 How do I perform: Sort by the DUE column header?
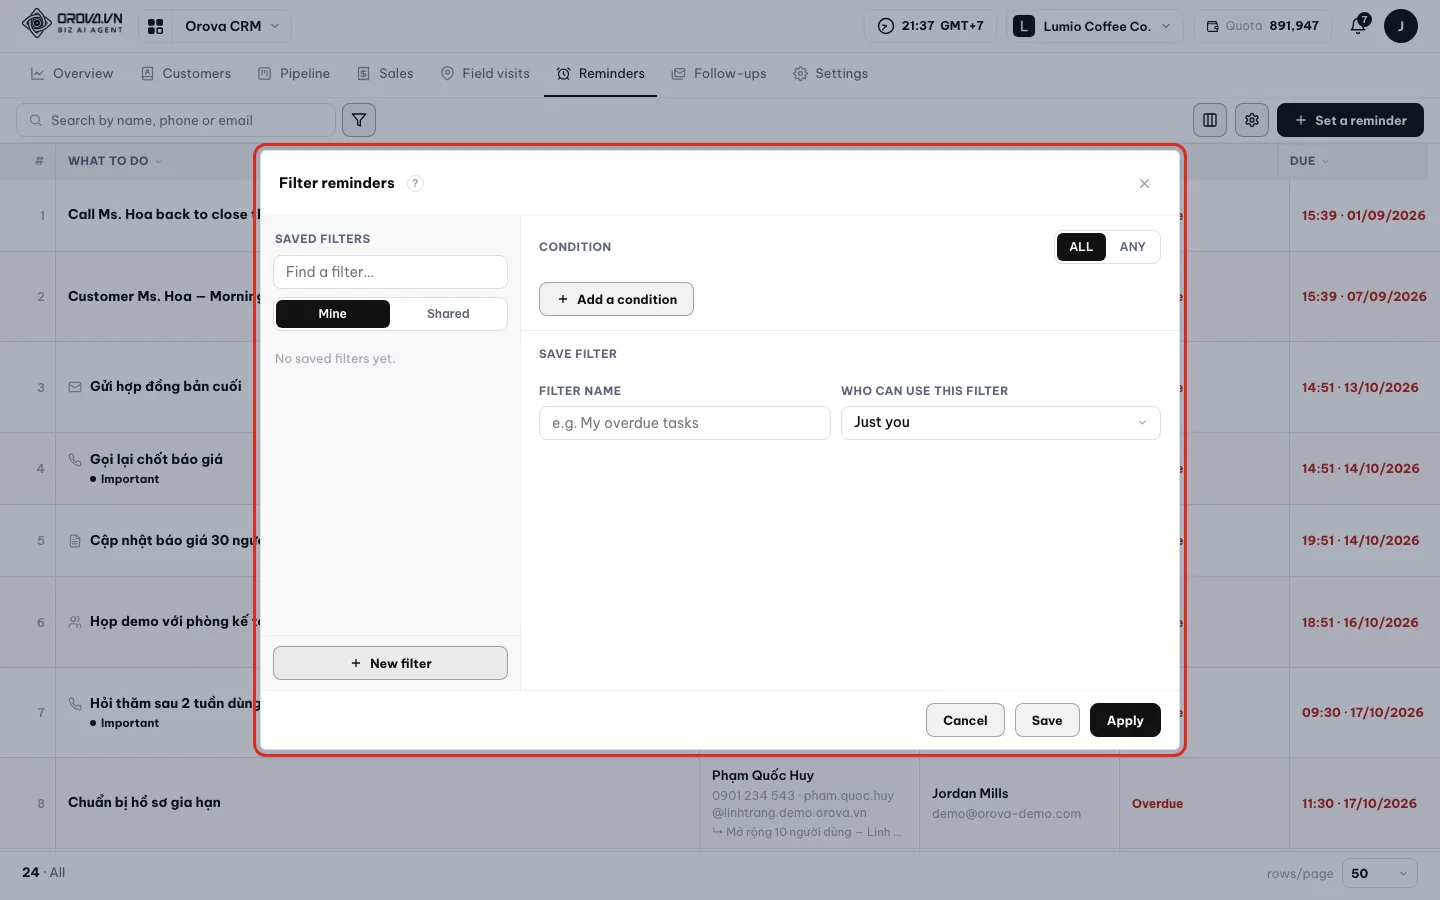(1309, 161)
